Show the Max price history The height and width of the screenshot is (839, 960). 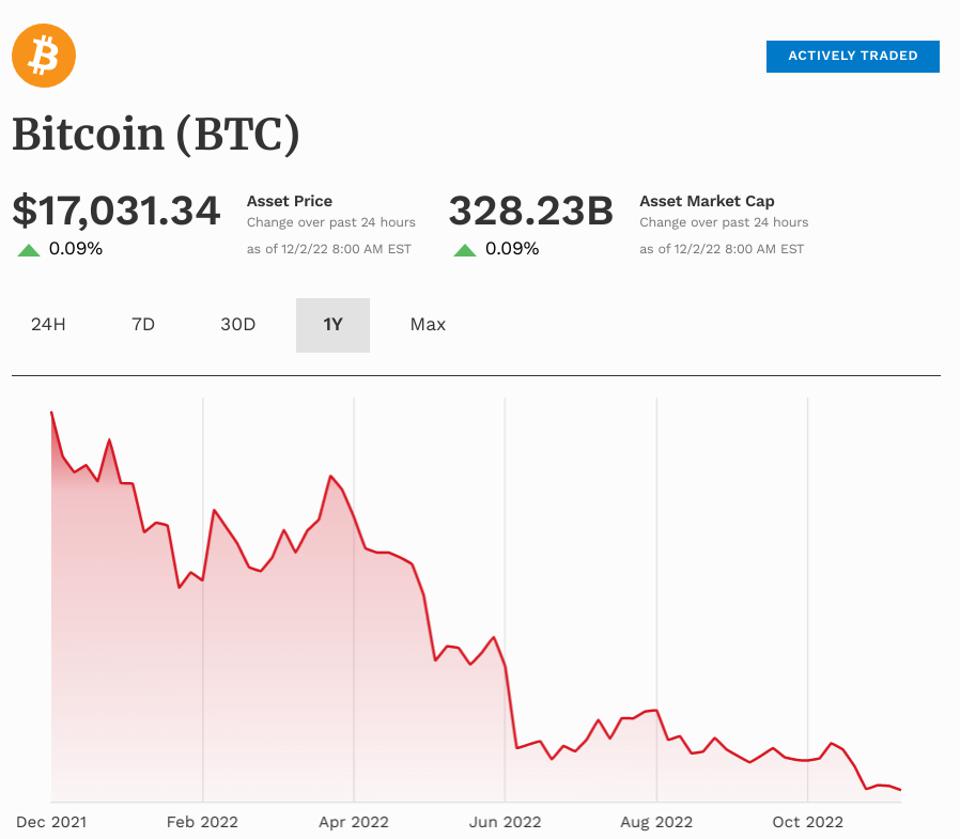[x=428, y=325]
